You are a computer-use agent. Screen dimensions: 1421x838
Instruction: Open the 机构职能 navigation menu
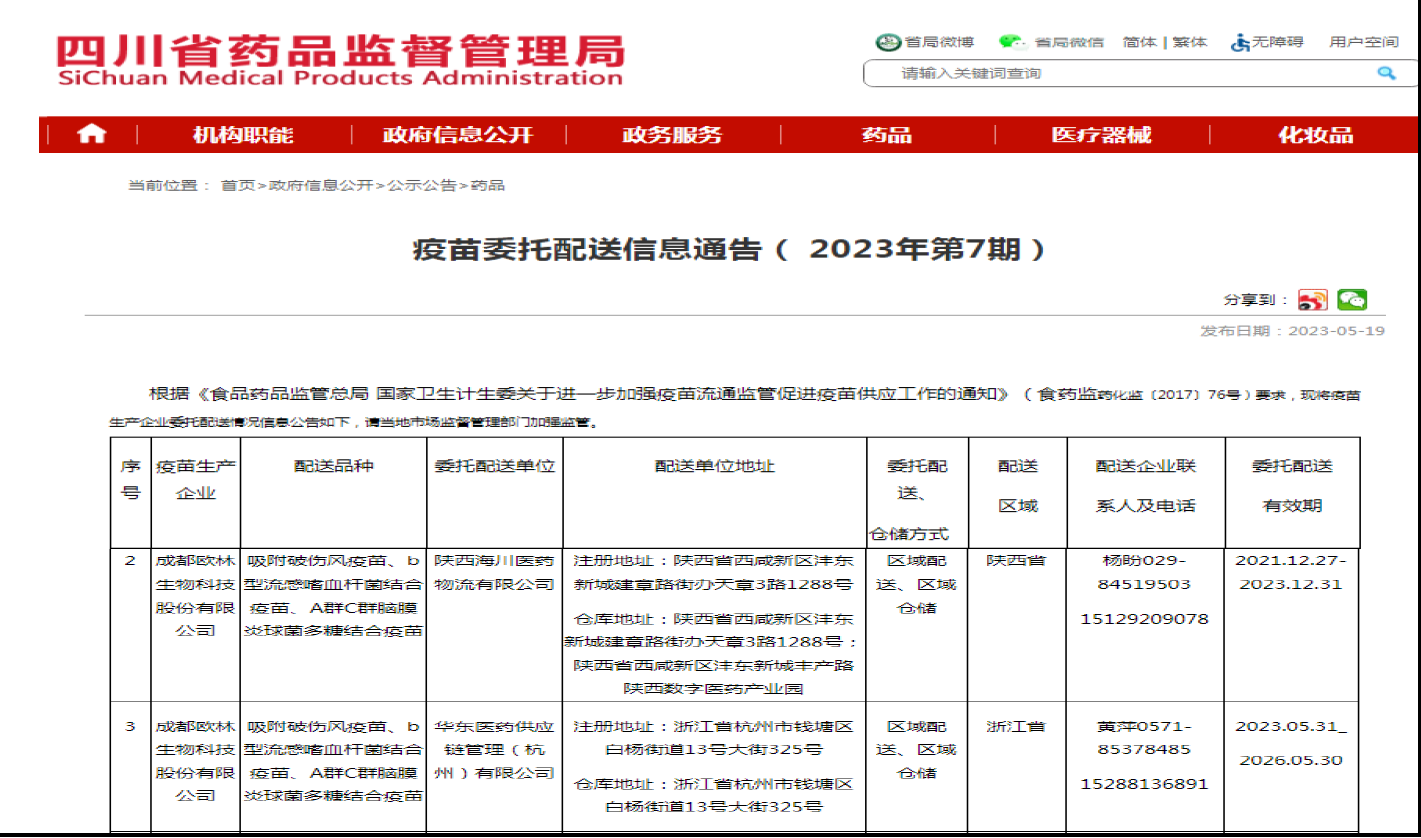click(x=243, y=135)
